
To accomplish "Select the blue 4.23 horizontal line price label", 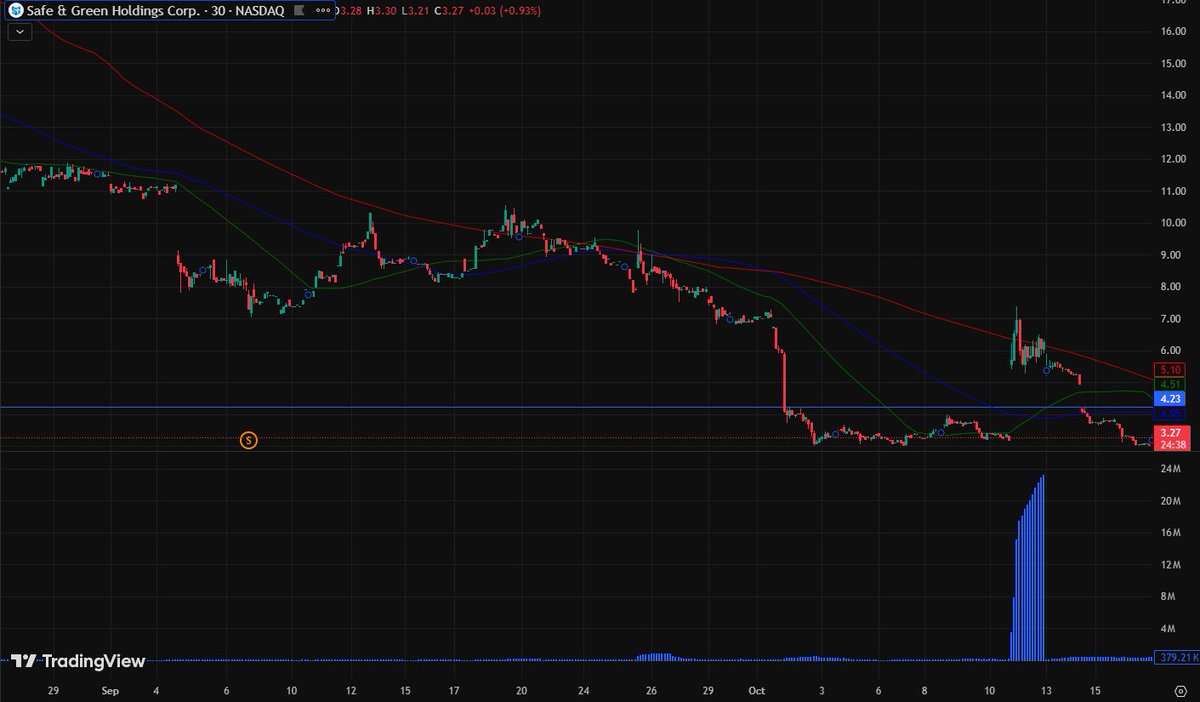I will tap(1169, 398).
